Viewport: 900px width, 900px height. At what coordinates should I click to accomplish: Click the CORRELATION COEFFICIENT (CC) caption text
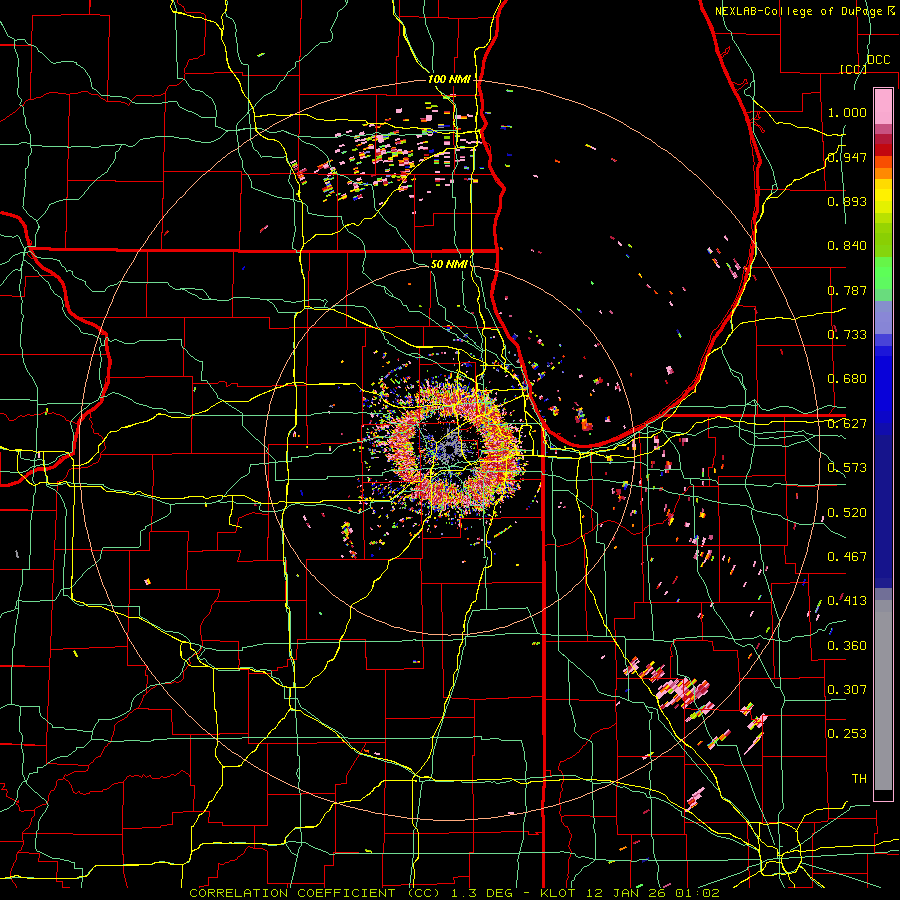tap(315, 893)
